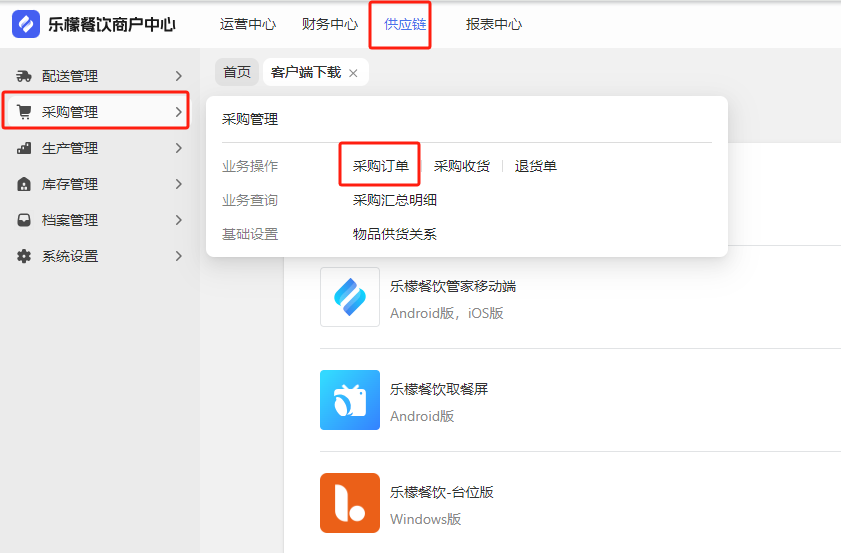
Task: Click the 系统设置 gear icon
Action: tap(24, 256)
